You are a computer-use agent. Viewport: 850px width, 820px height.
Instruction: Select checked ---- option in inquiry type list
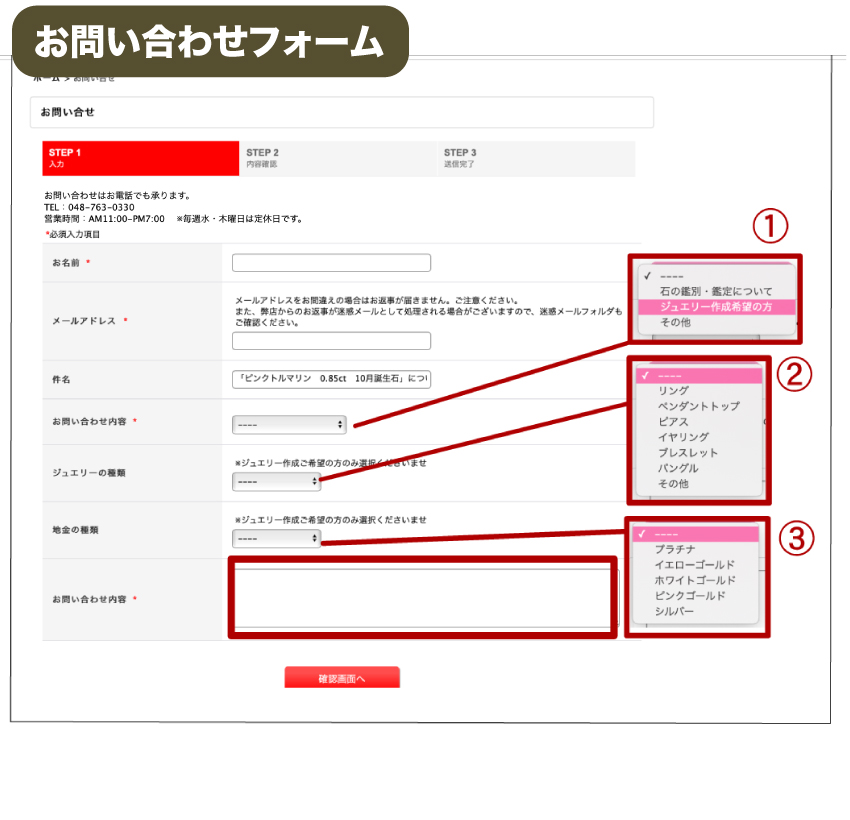click(x=716, y=276)
